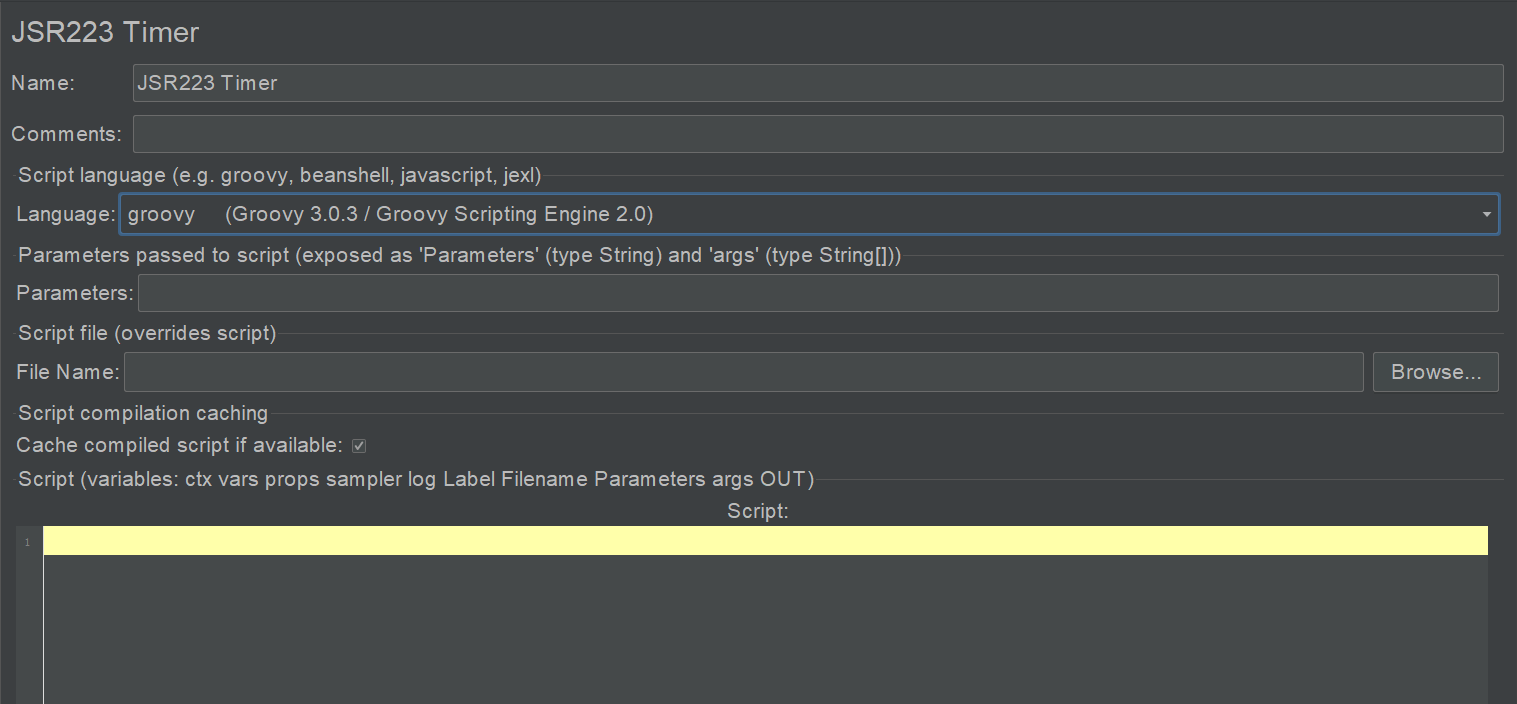The image size is (1517, 704).
Task: Click the "Name:" label
Action: click(x=43, y=83)
